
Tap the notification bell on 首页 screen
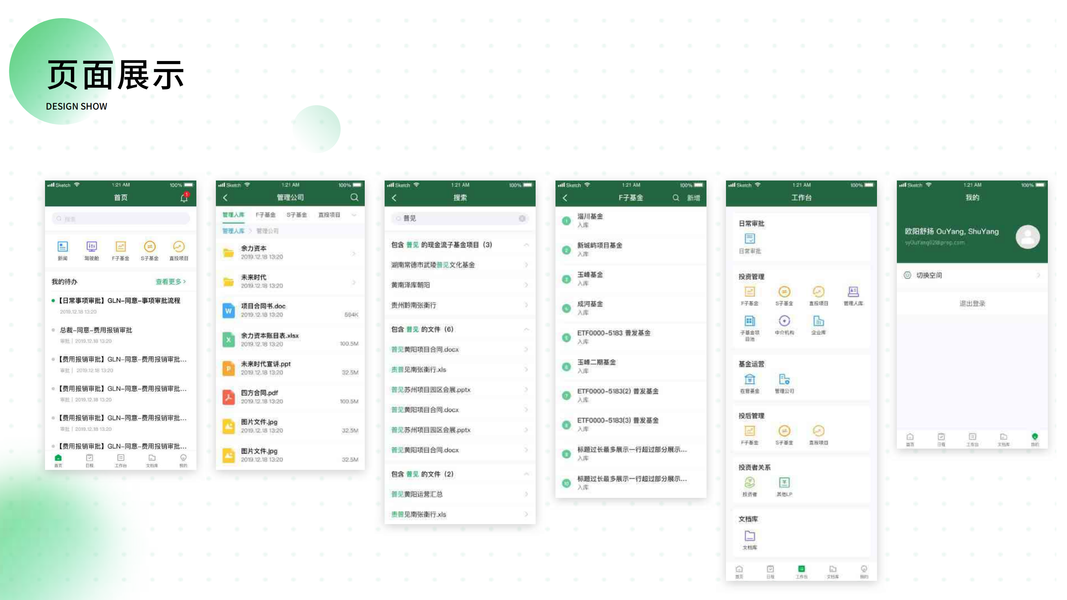coord(184,197)
